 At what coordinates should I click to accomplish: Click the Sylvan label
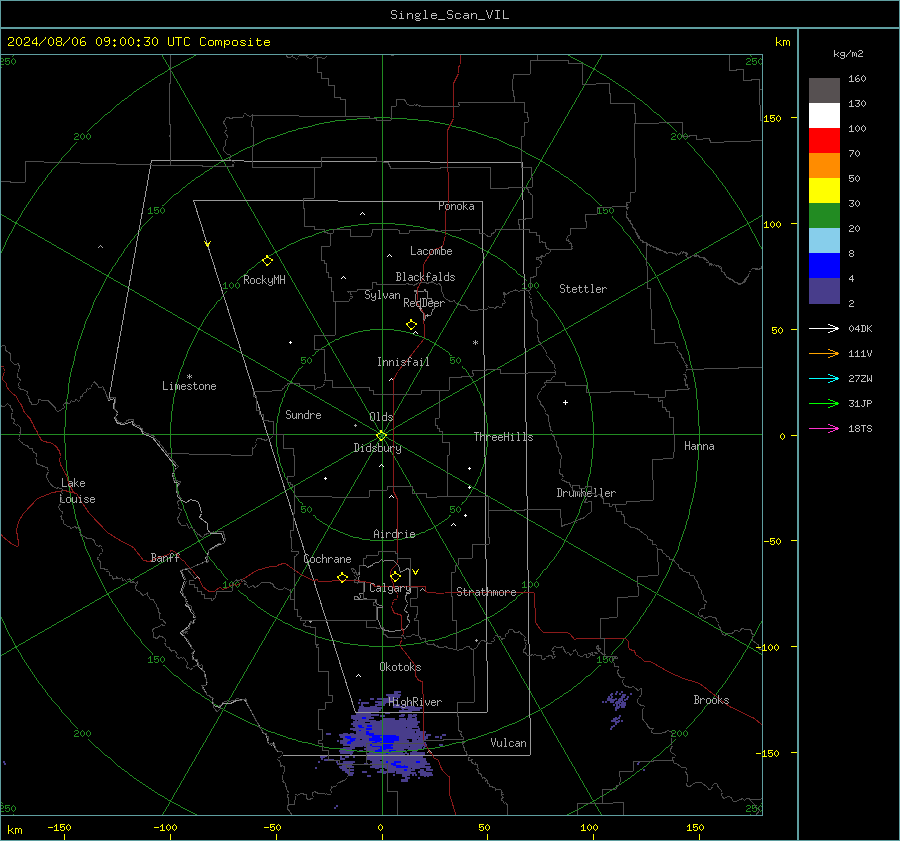(x=382, y=295)
